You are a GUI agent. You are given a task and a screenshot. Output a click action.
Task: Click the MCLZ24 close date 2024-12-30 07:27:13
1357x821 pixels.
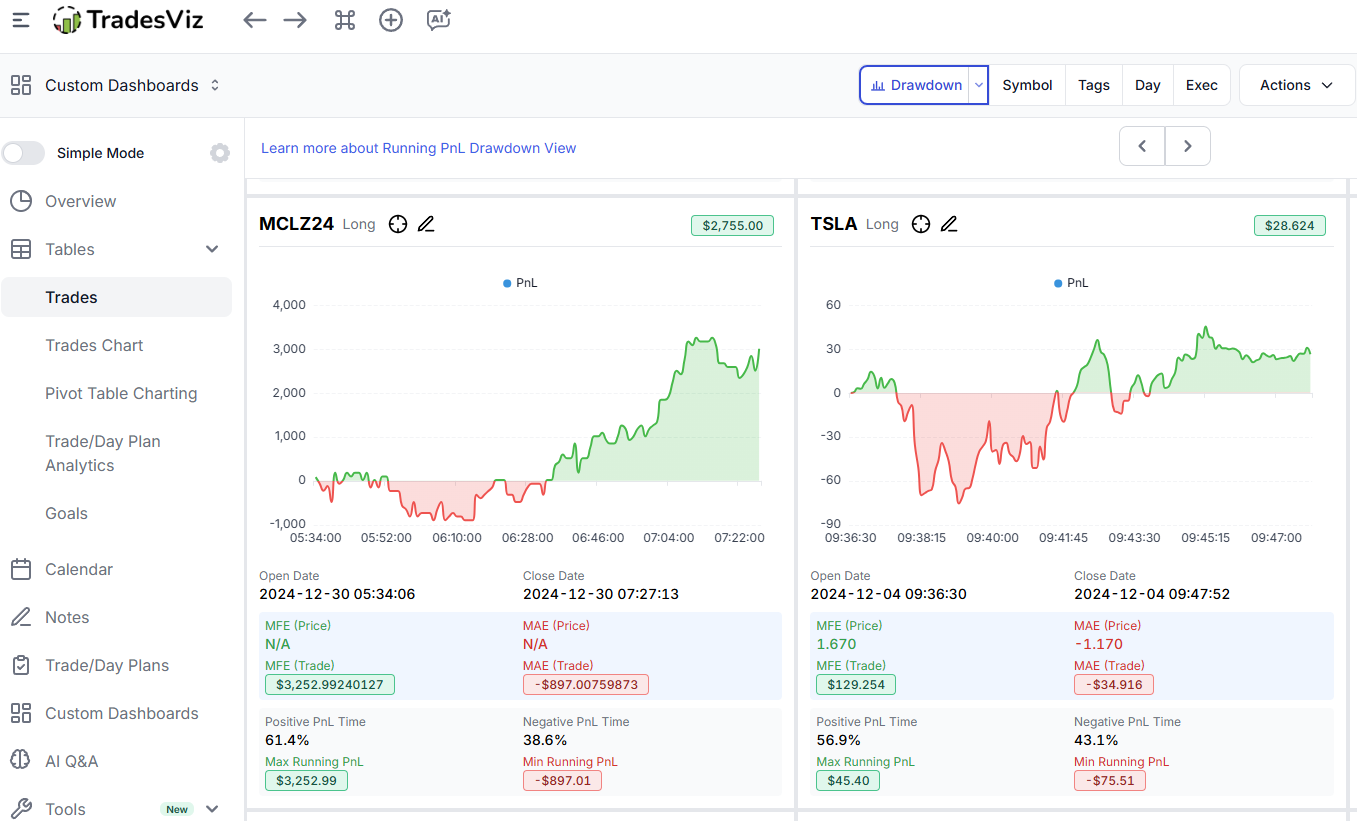(601, 594)
